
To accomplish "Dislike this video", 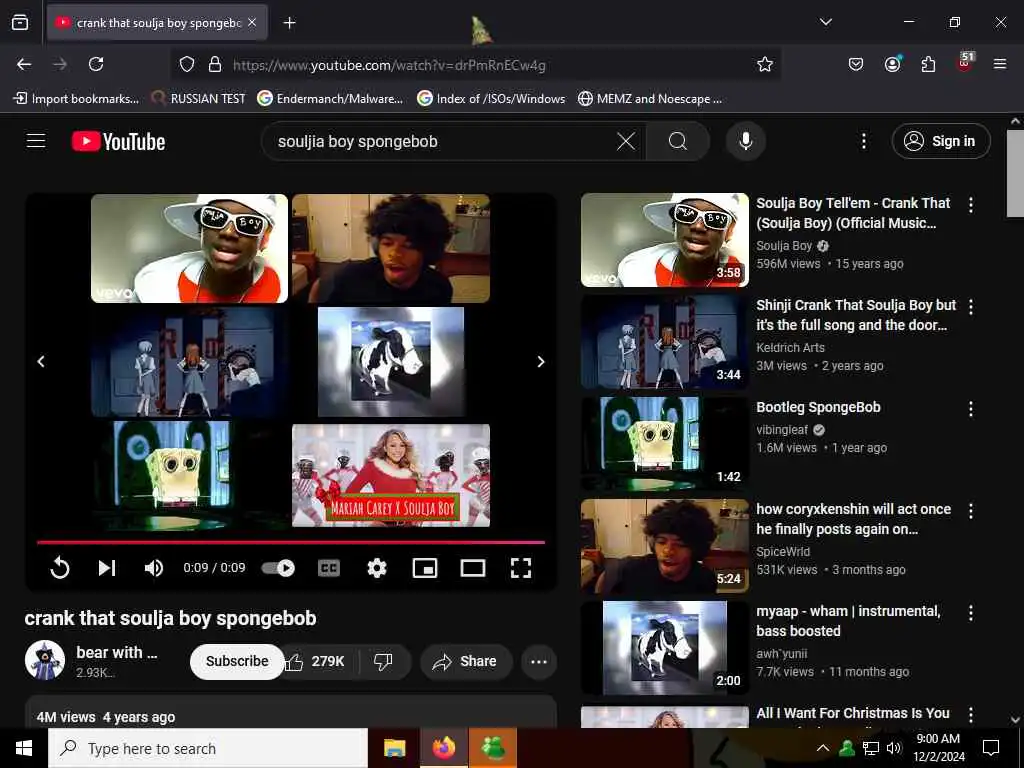I will point(384,662).
